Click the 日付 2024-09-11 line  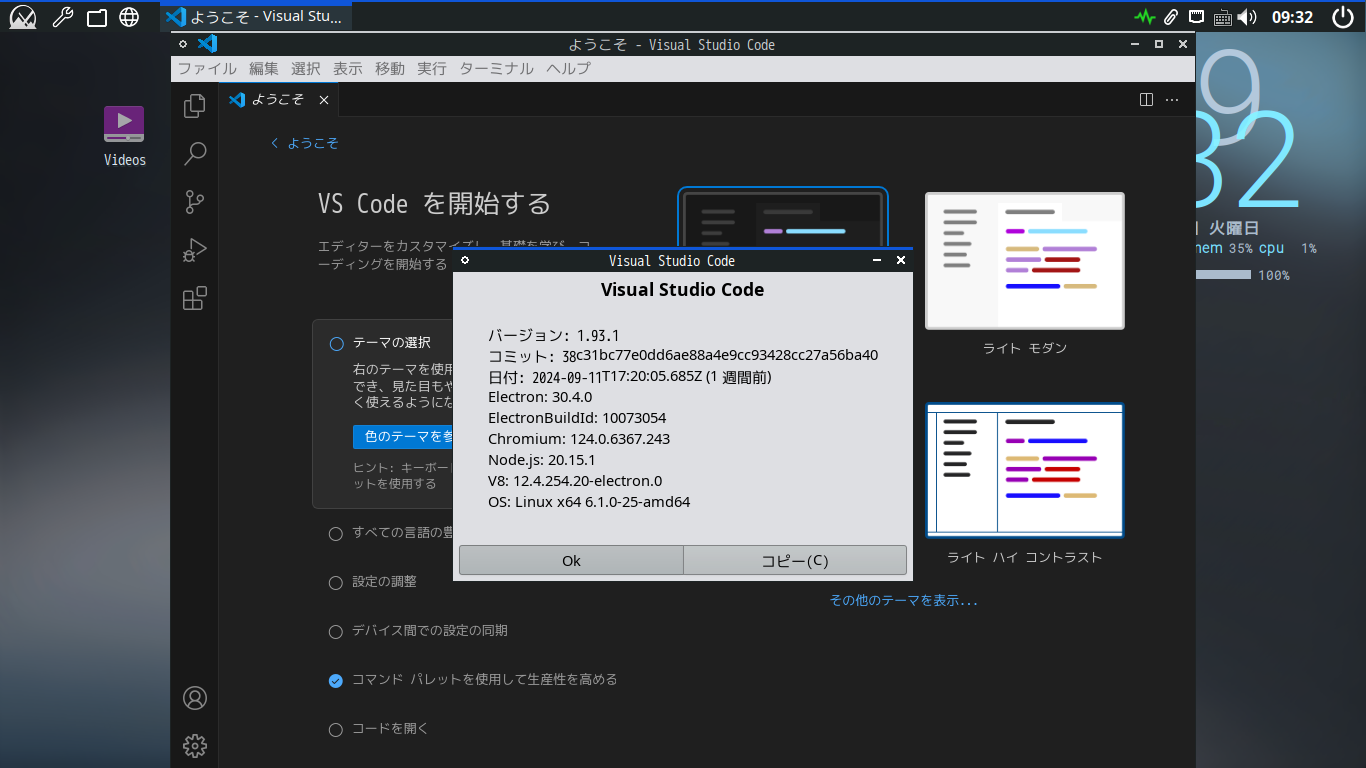[630, 377]
